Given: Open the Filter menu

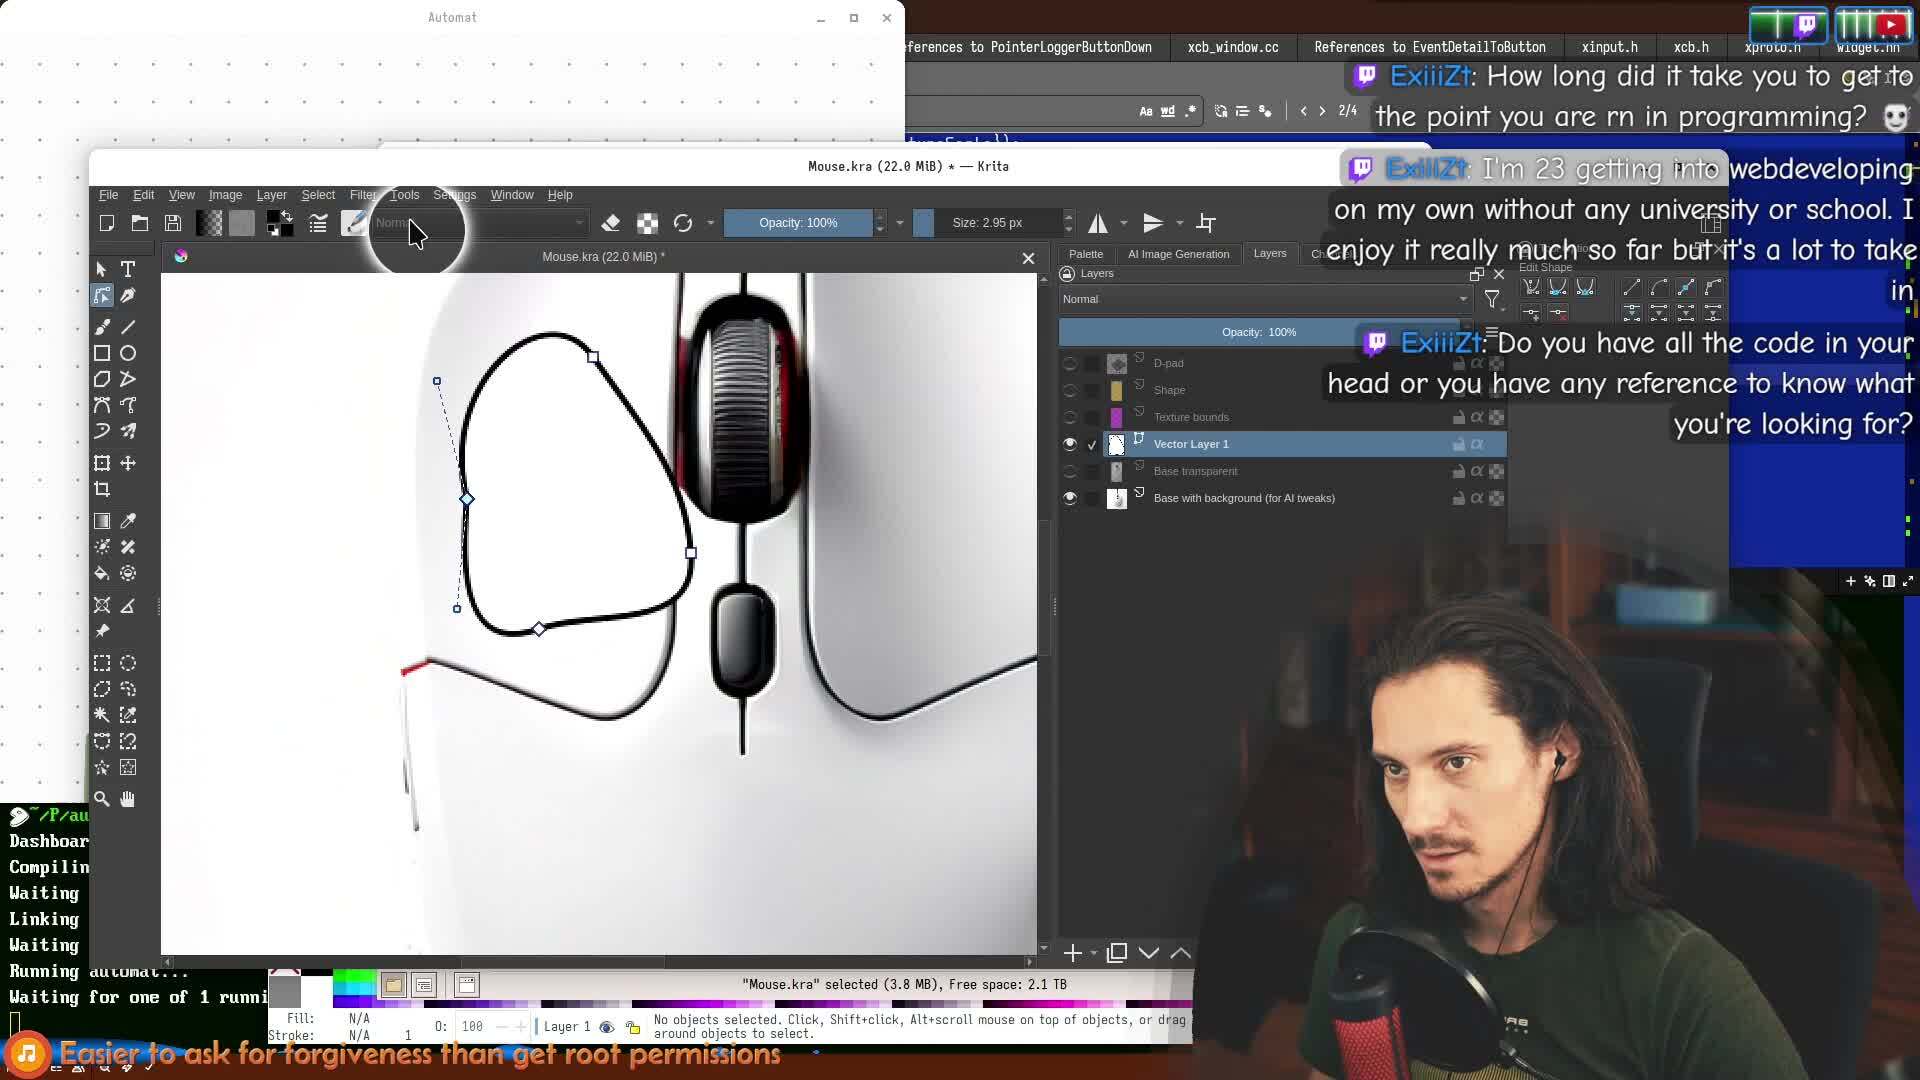Looking at the screenshot, I should pos(363,195).
